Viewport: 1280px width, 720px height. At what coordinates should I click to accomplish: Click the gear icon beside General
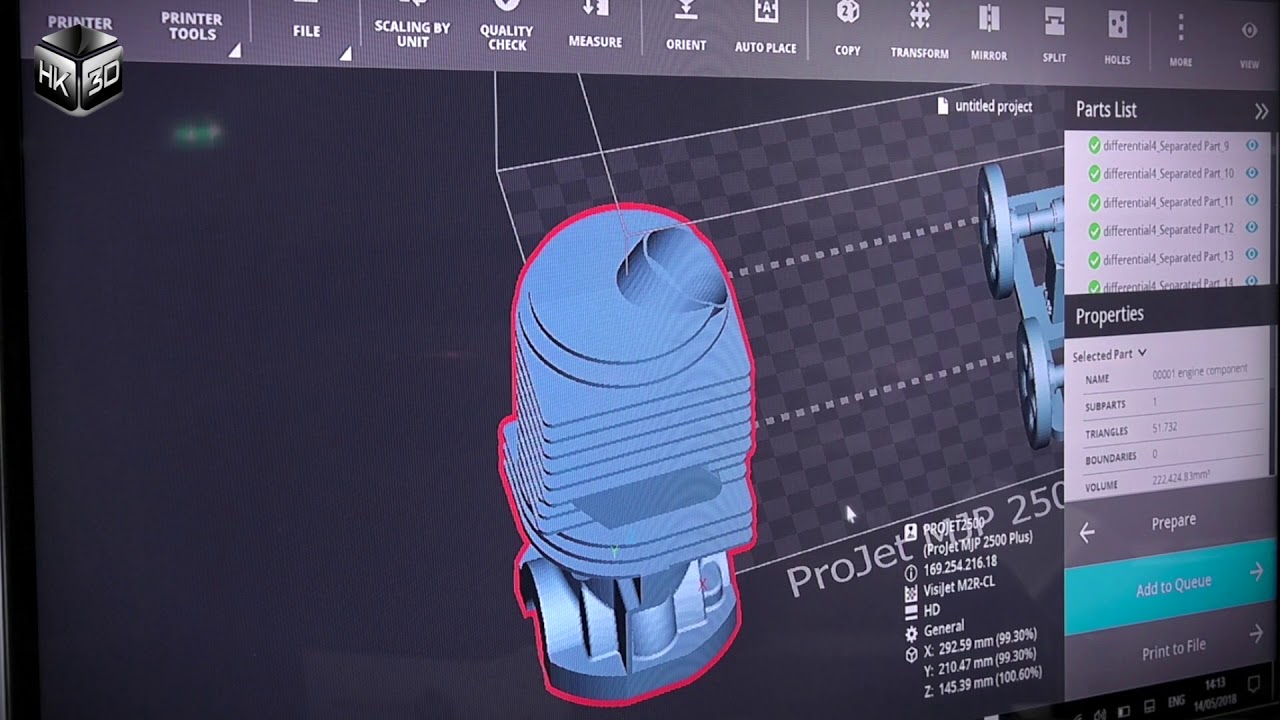(911, 634)
